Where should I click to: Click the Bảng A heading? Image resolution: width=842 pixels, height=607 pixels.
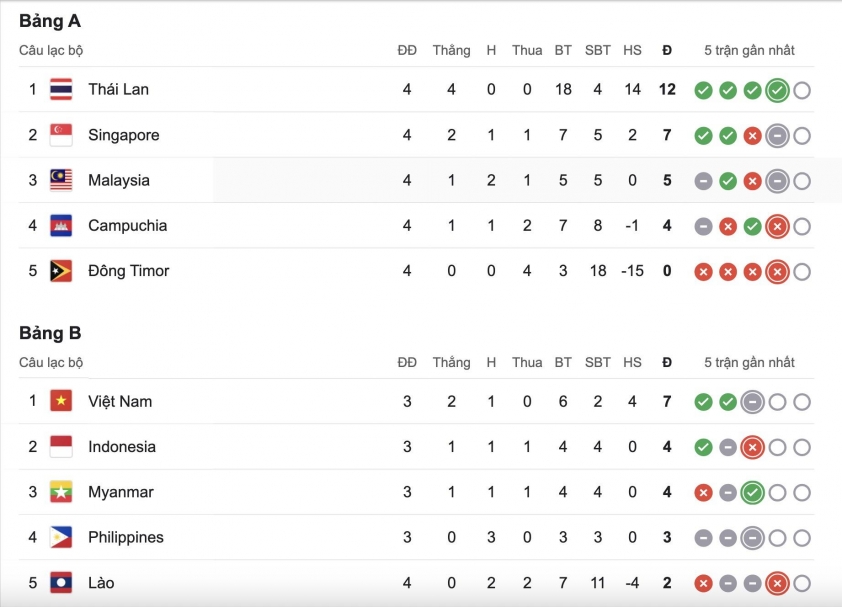coord(50,21)
